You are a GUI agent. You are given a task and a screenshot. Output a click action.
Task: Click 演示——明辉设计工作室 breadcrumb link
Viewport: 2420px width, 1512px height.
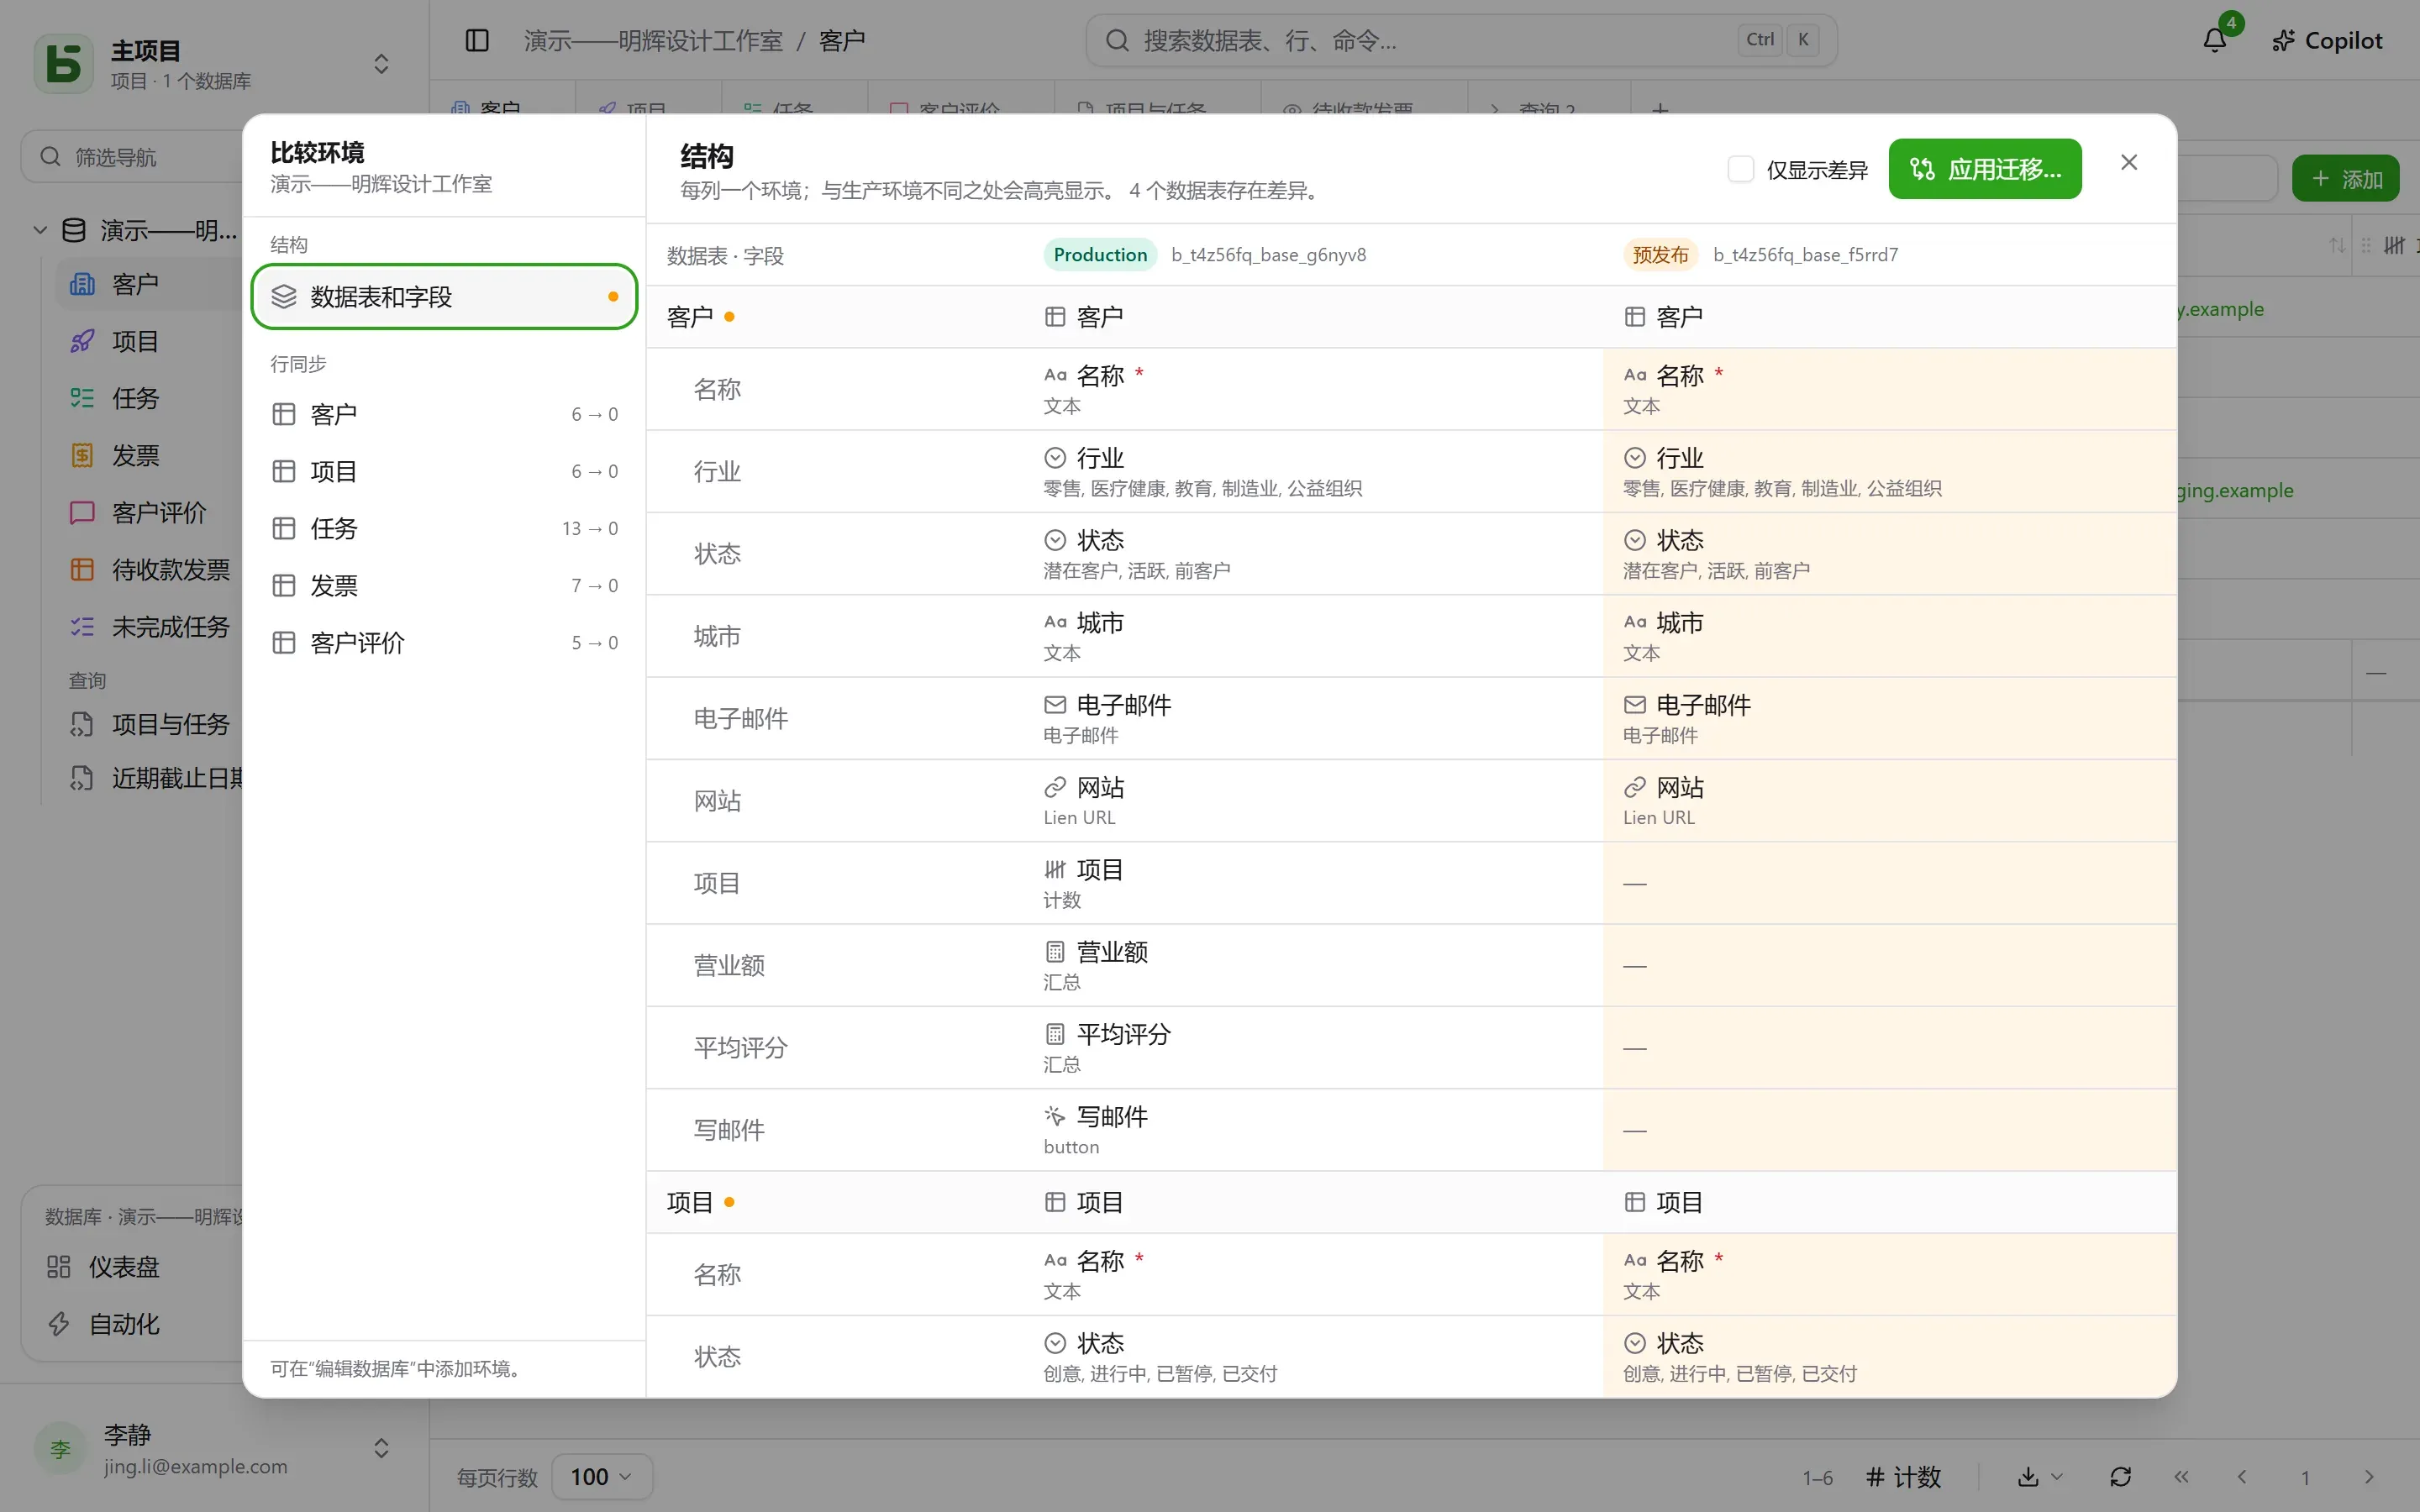653,40
